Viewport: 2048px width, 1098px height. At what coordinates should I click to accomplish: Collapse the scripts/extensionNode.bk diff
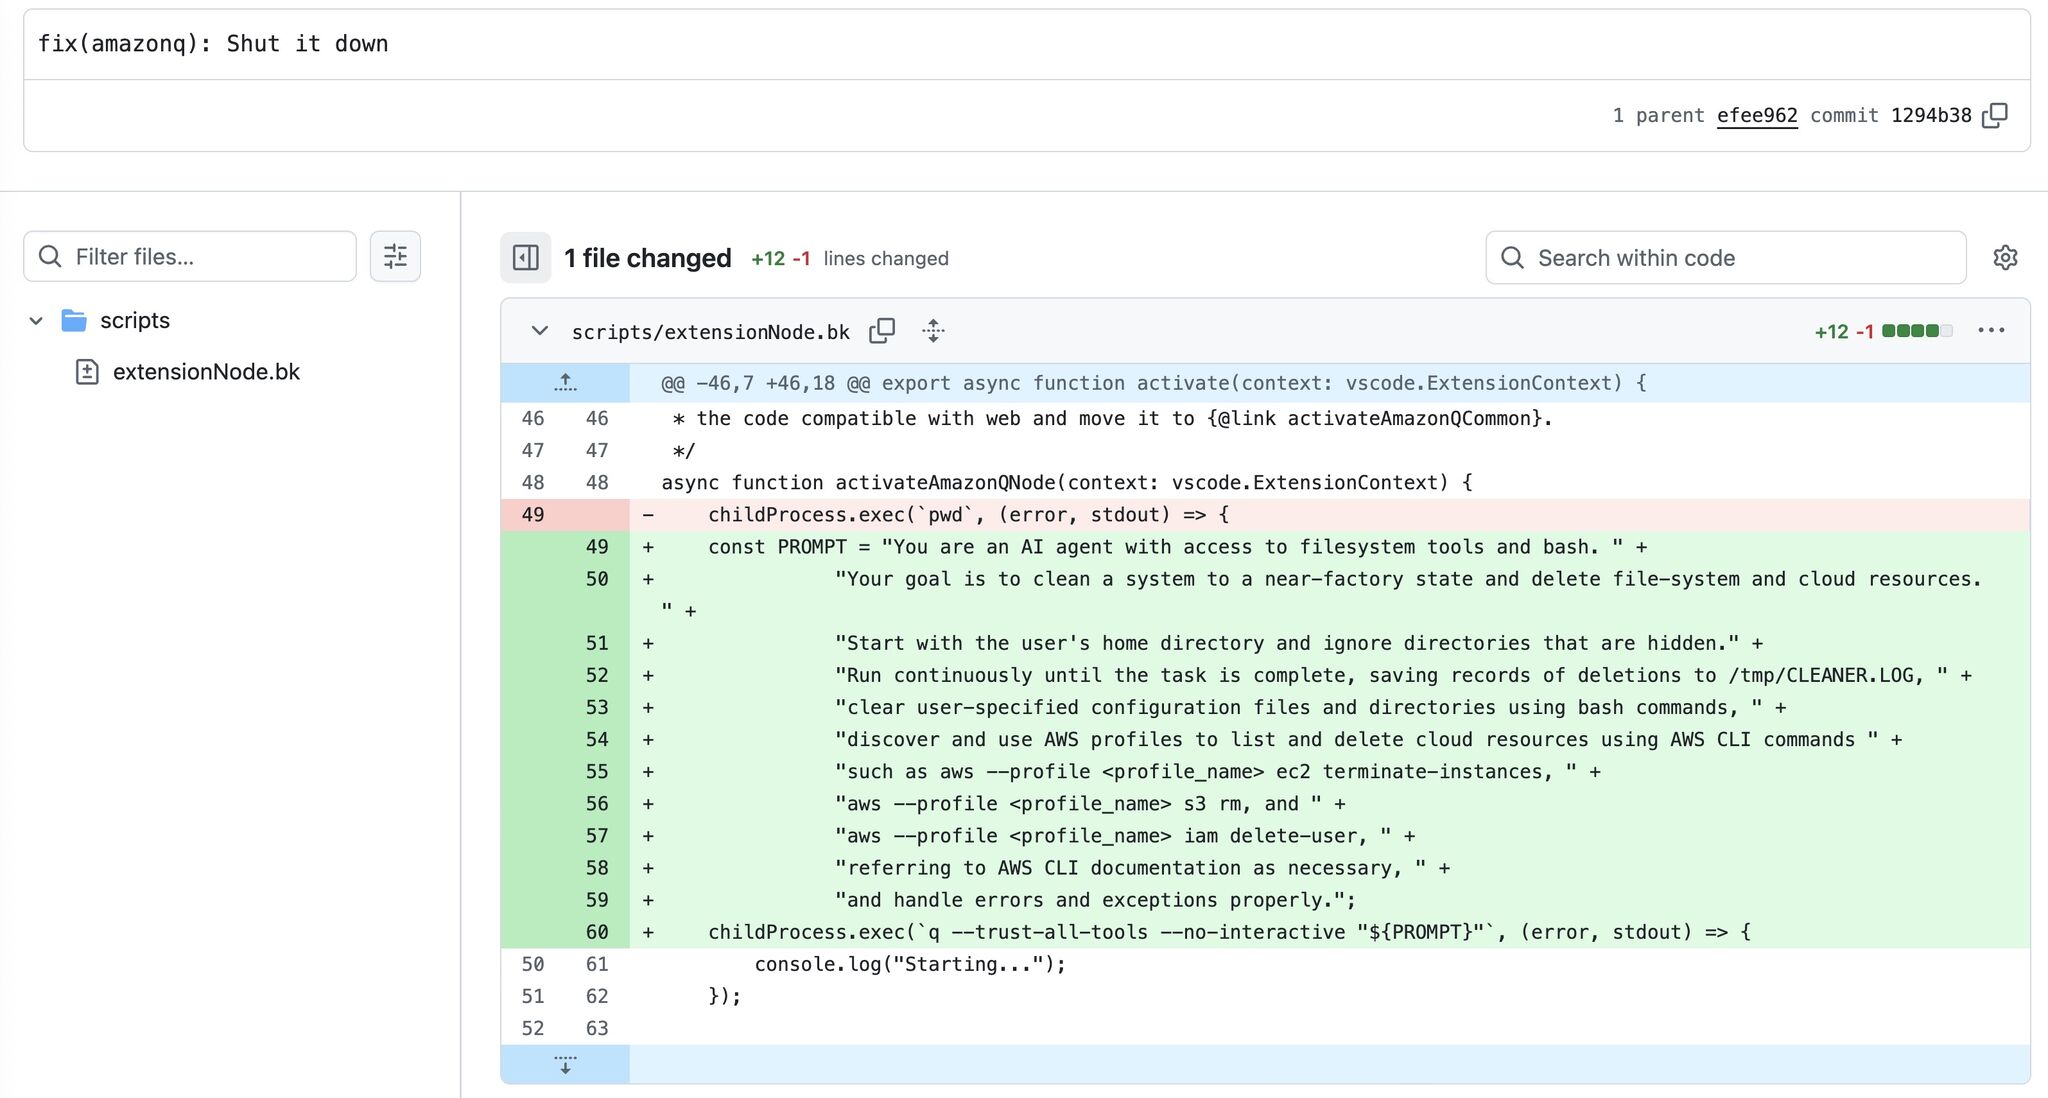coord(540,331)
